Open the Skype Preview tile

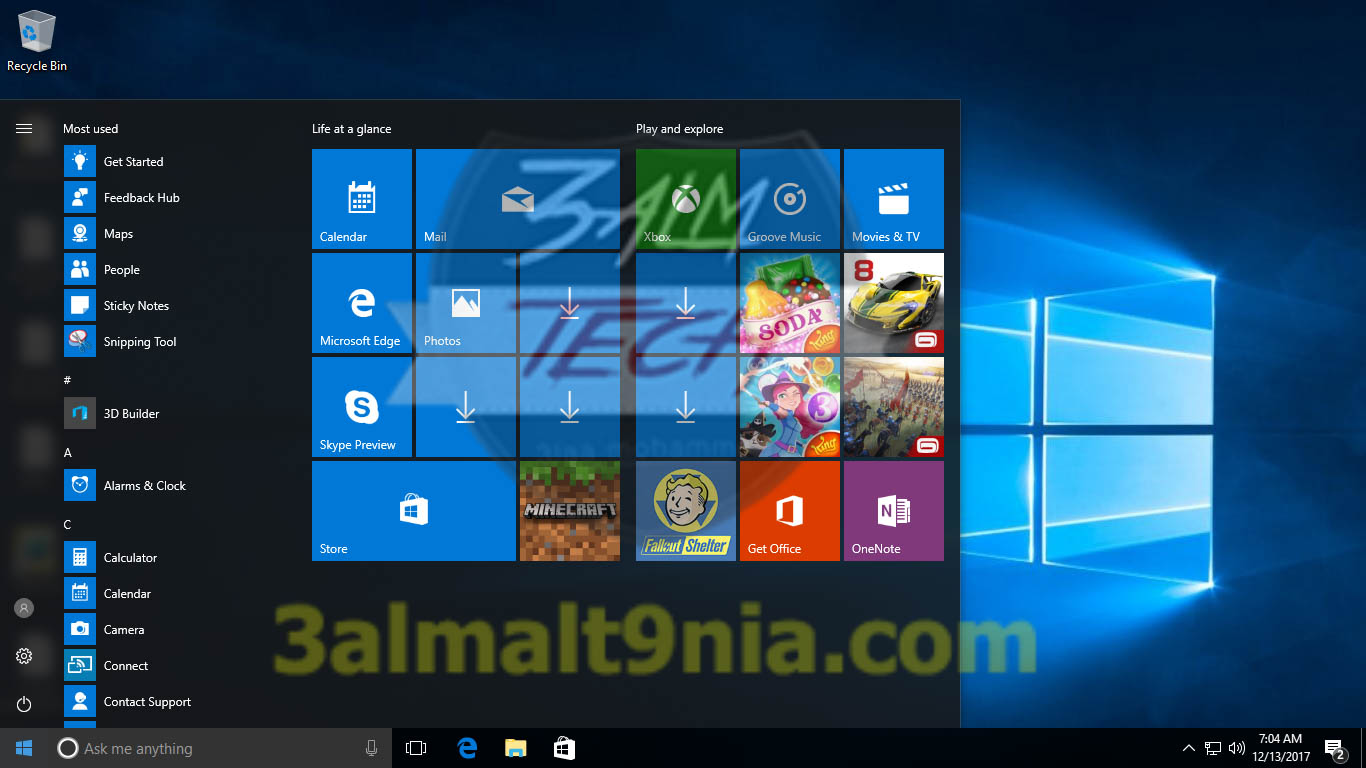click(x=362, y=407)
